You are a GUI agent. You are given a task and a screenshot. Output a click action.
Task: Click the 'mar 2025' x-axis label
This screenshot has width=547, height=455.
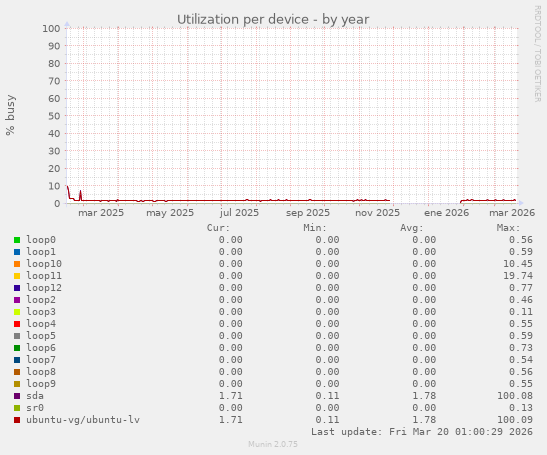point(101,213)
